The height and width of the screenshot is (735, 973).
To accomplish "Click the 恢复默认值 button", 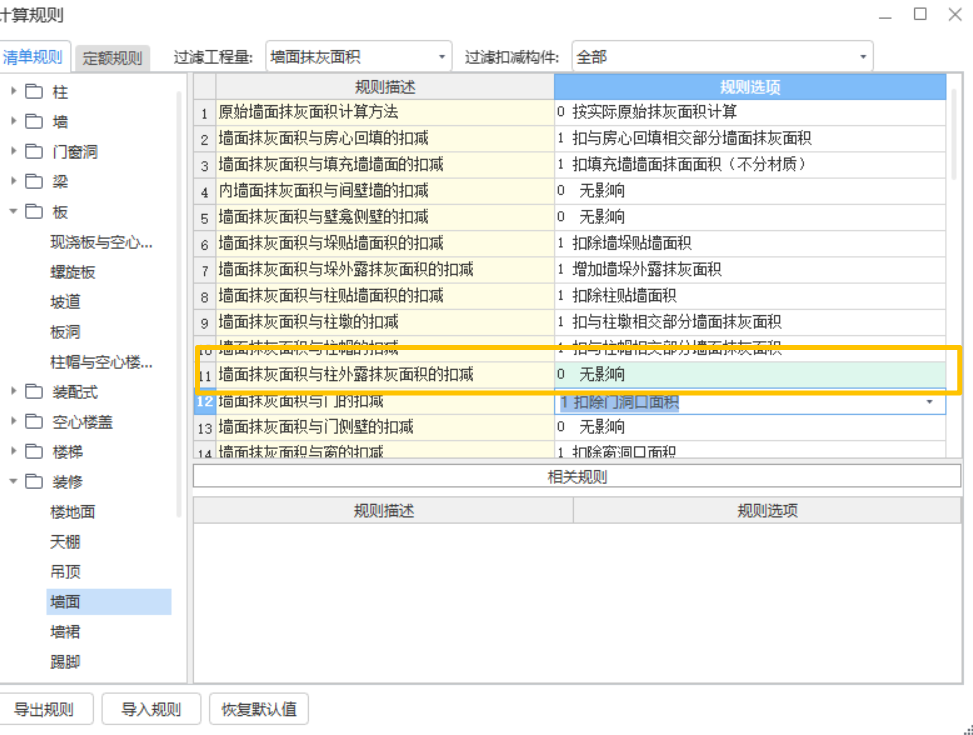I will [x=259, y=709].
